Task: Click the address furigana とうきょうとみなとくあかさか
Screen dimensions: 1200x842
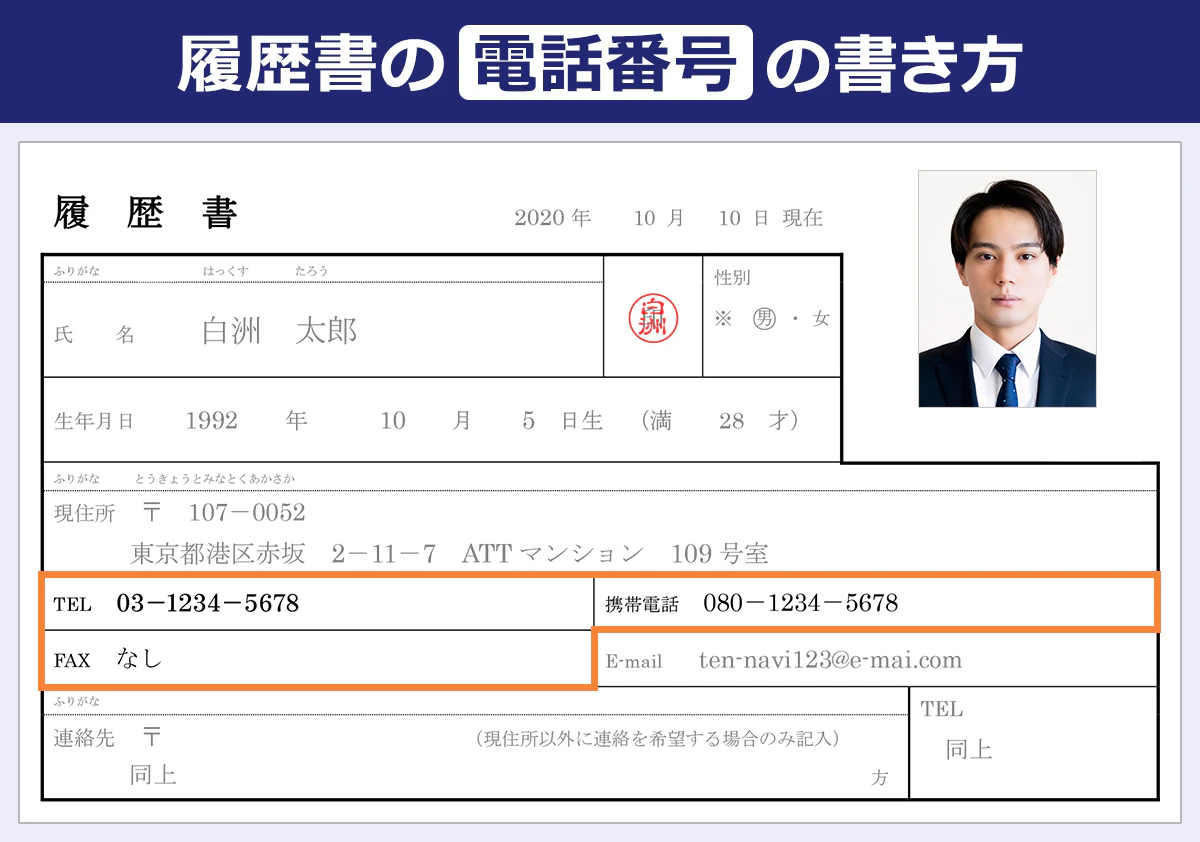Action: click(x=215, y=479)
